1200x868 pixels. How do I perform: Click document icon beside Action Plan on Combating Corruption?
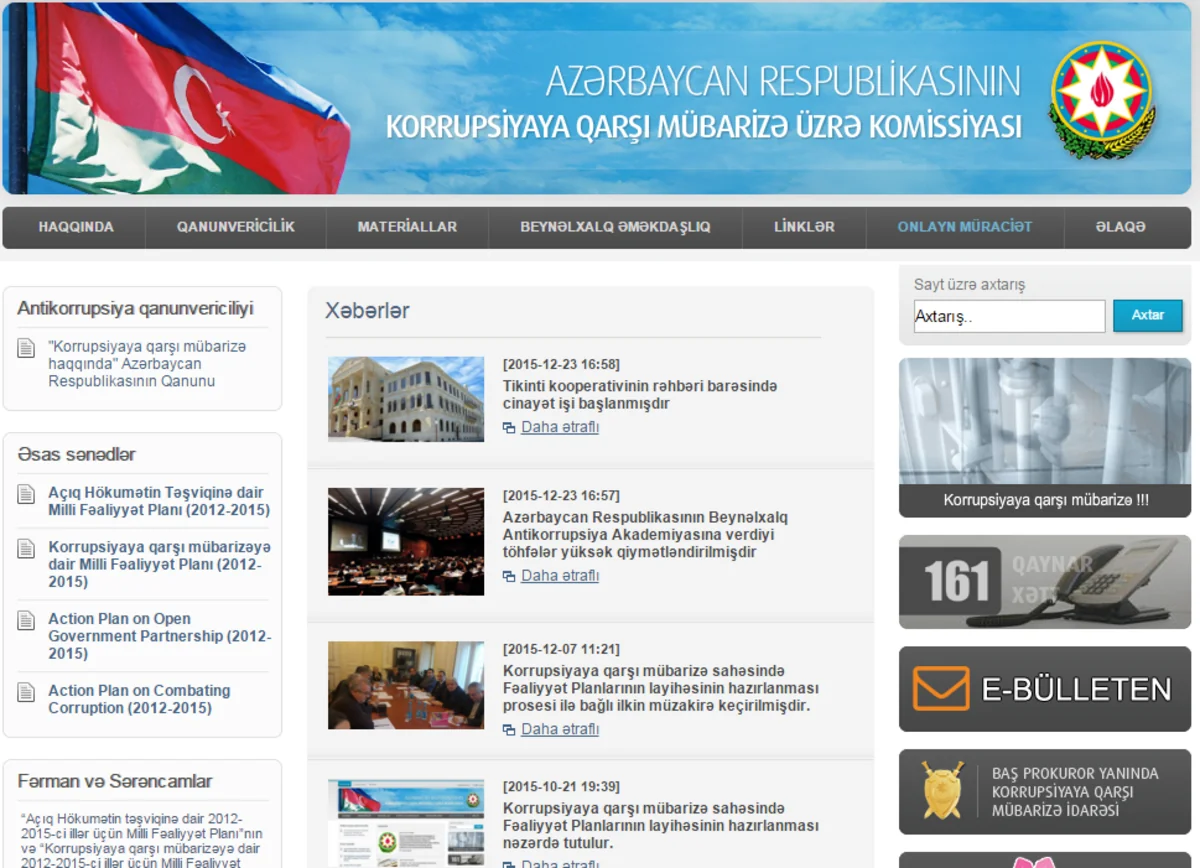click(x=27, y=692)
